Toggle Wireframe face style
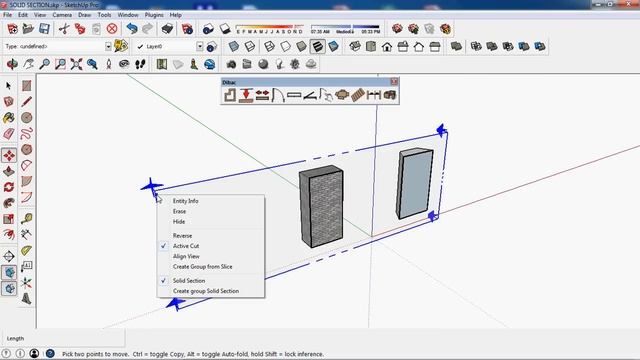This screenshot has height=360, width=640. click(269, 47)
